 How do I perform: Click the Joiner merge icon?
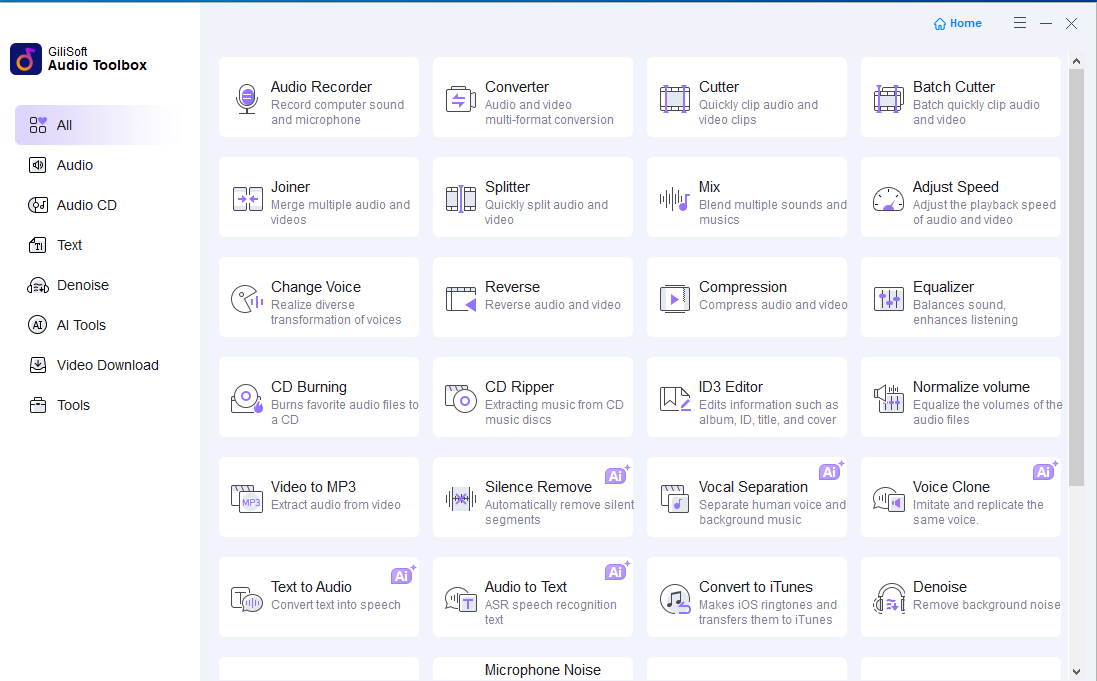point(247,199)
